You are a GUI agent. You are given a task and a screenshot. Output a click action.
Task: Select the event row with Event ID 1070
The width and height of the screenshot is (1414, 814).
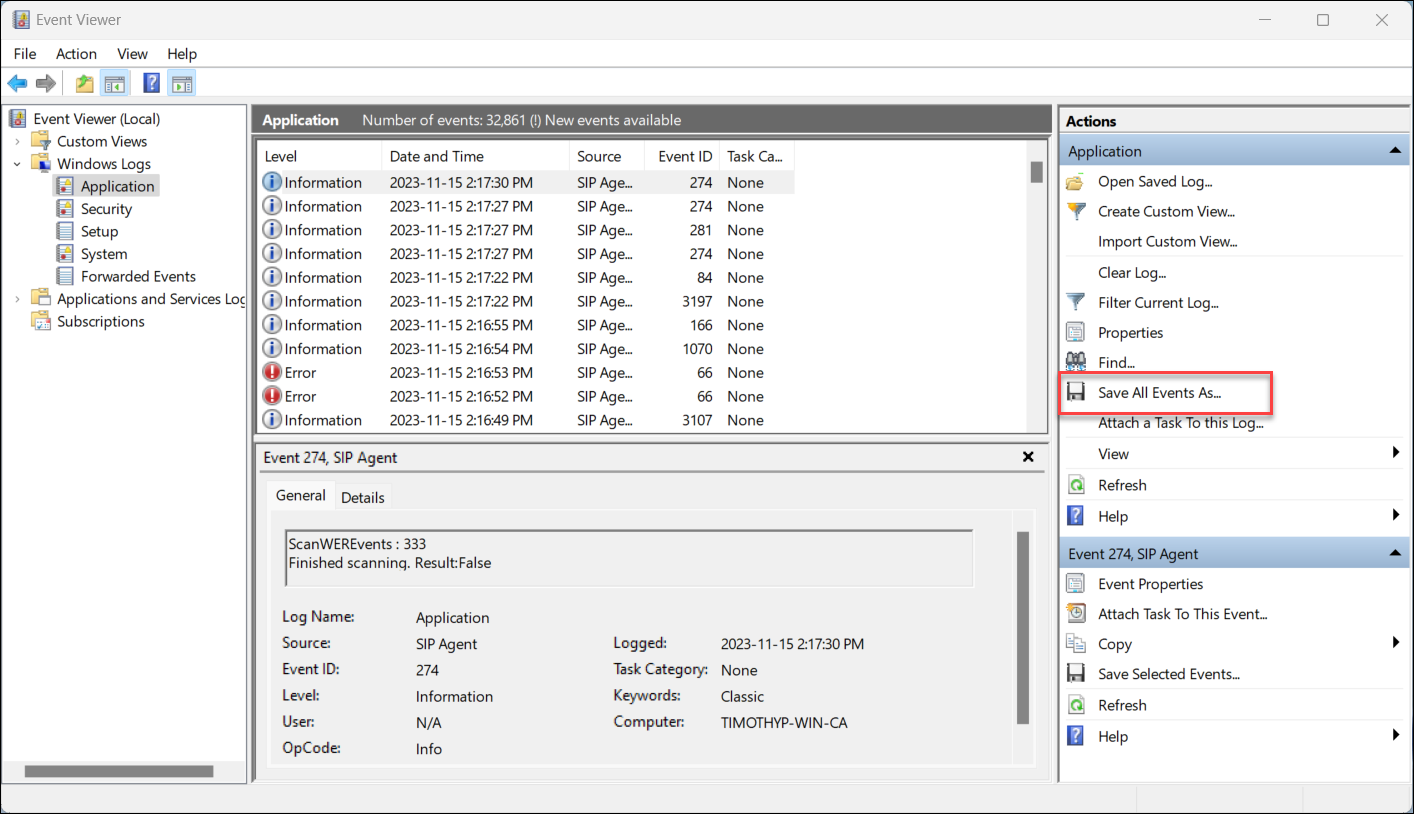pyautogui.click(x=526, y=349)
